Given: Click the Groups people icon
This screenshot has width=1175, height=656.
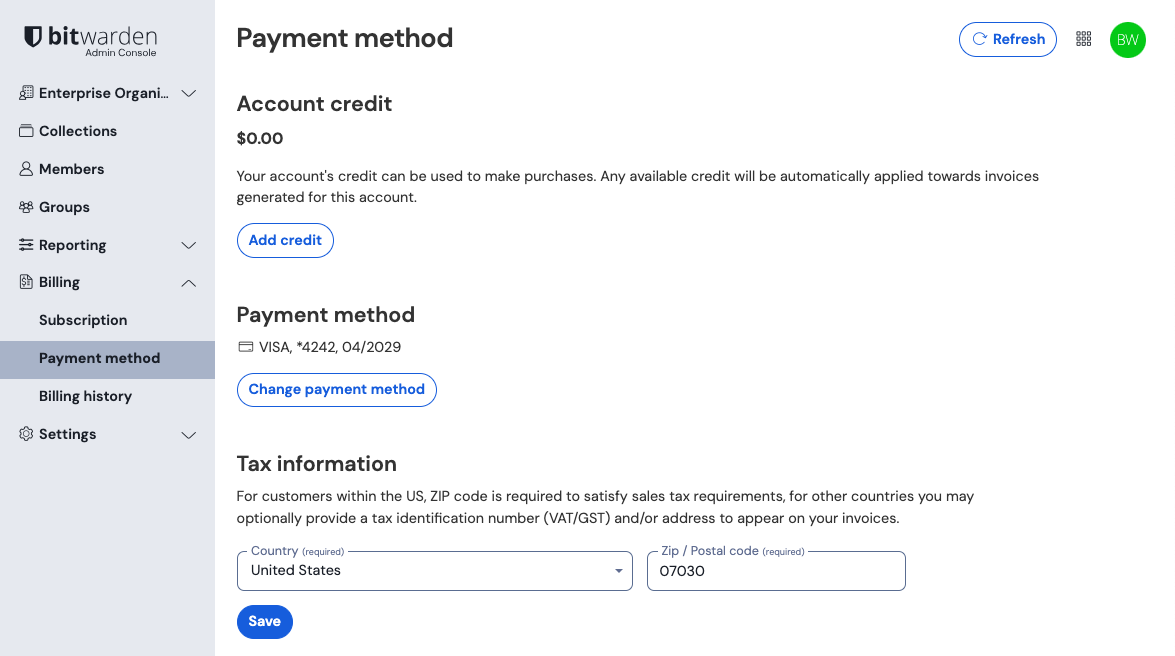Looking at the screenshot, I should (26, 207).
